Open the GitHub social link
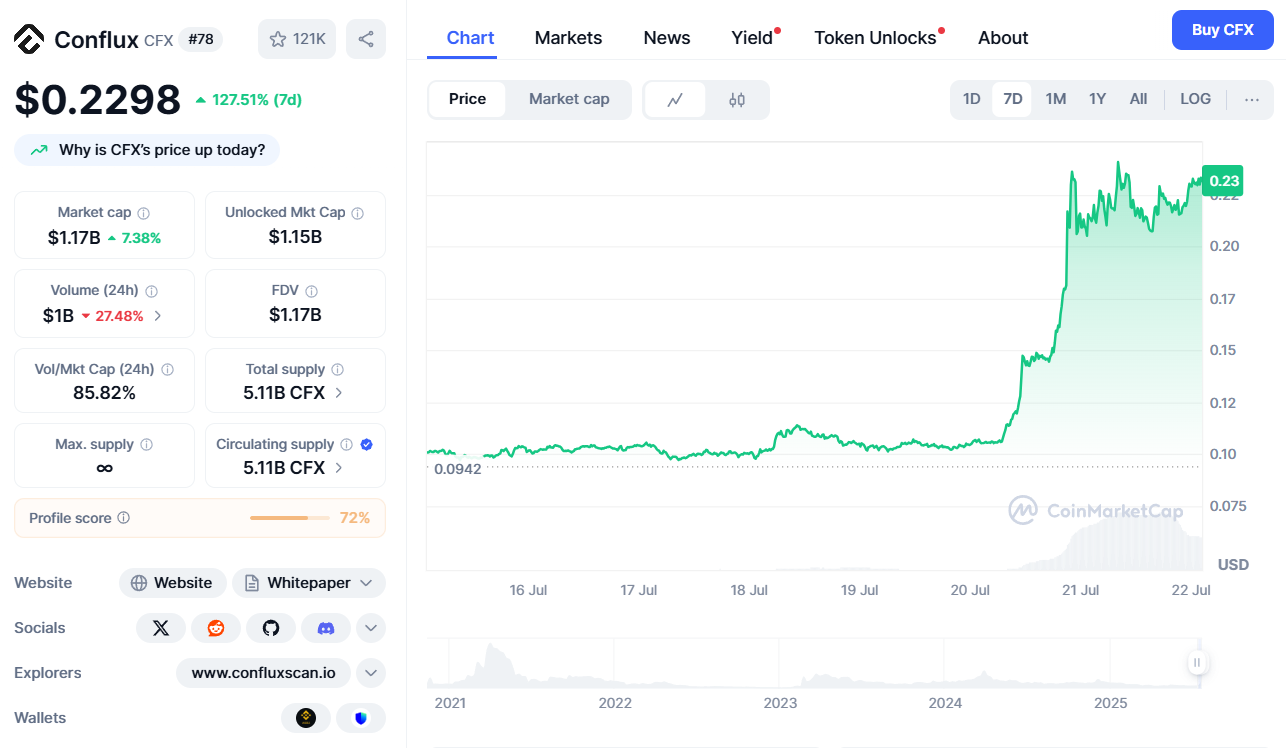 271,628
